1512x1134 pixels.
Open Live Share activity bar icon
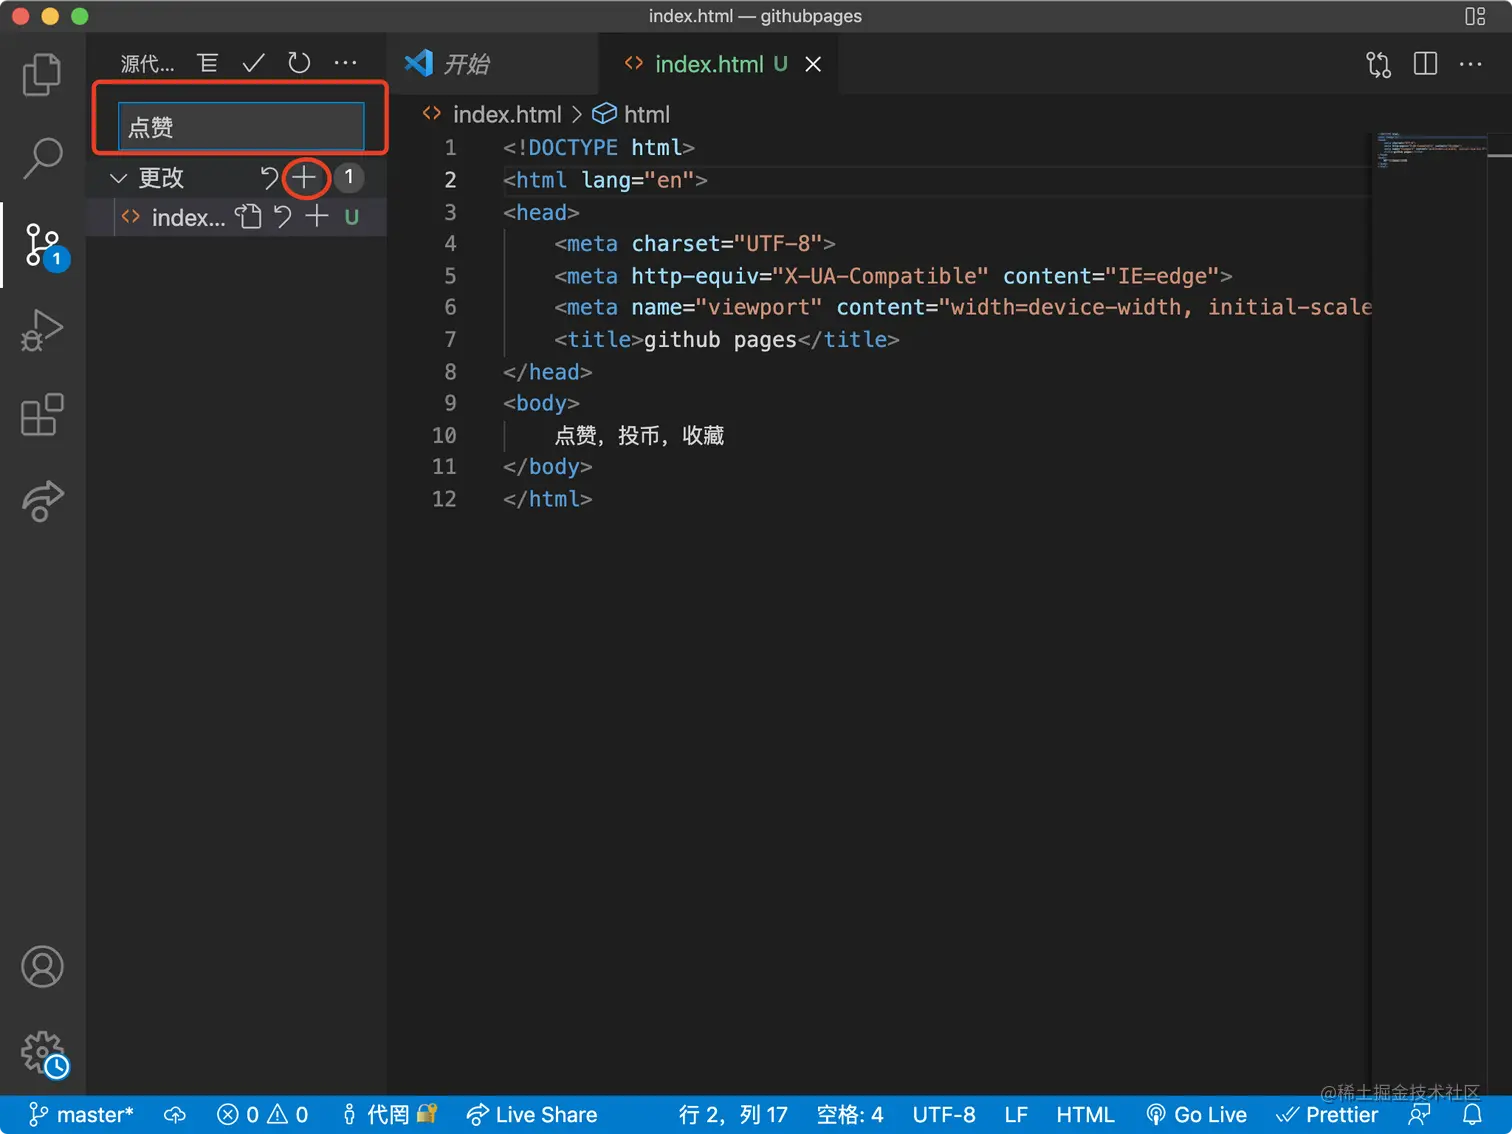[x=42, y=501]
